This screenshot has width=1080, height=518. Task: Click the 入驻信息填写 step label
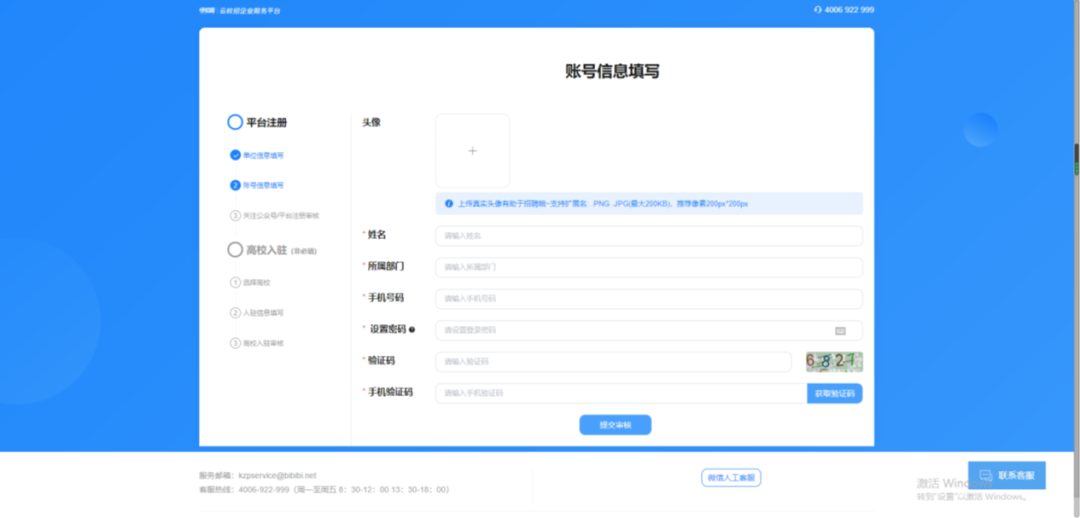pos(263,313)
